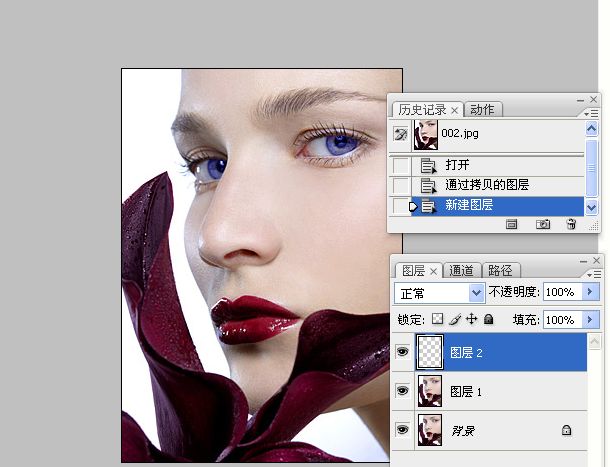Hide 图层 2 layer visibility eye

[402, 352]
